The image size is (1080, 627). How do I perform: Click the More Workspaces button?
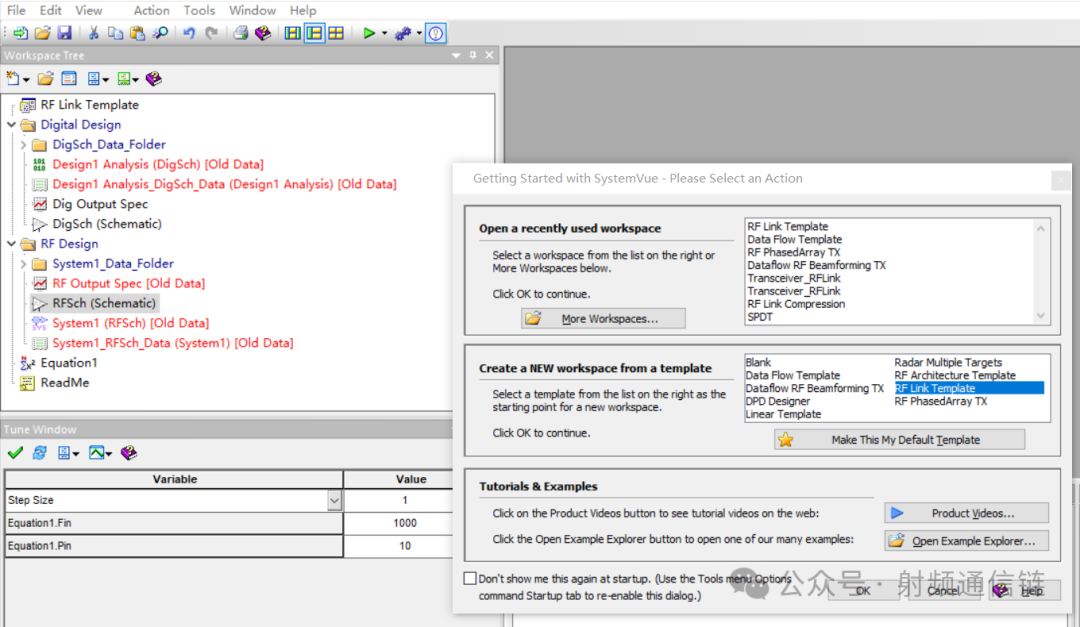(603, 318)
